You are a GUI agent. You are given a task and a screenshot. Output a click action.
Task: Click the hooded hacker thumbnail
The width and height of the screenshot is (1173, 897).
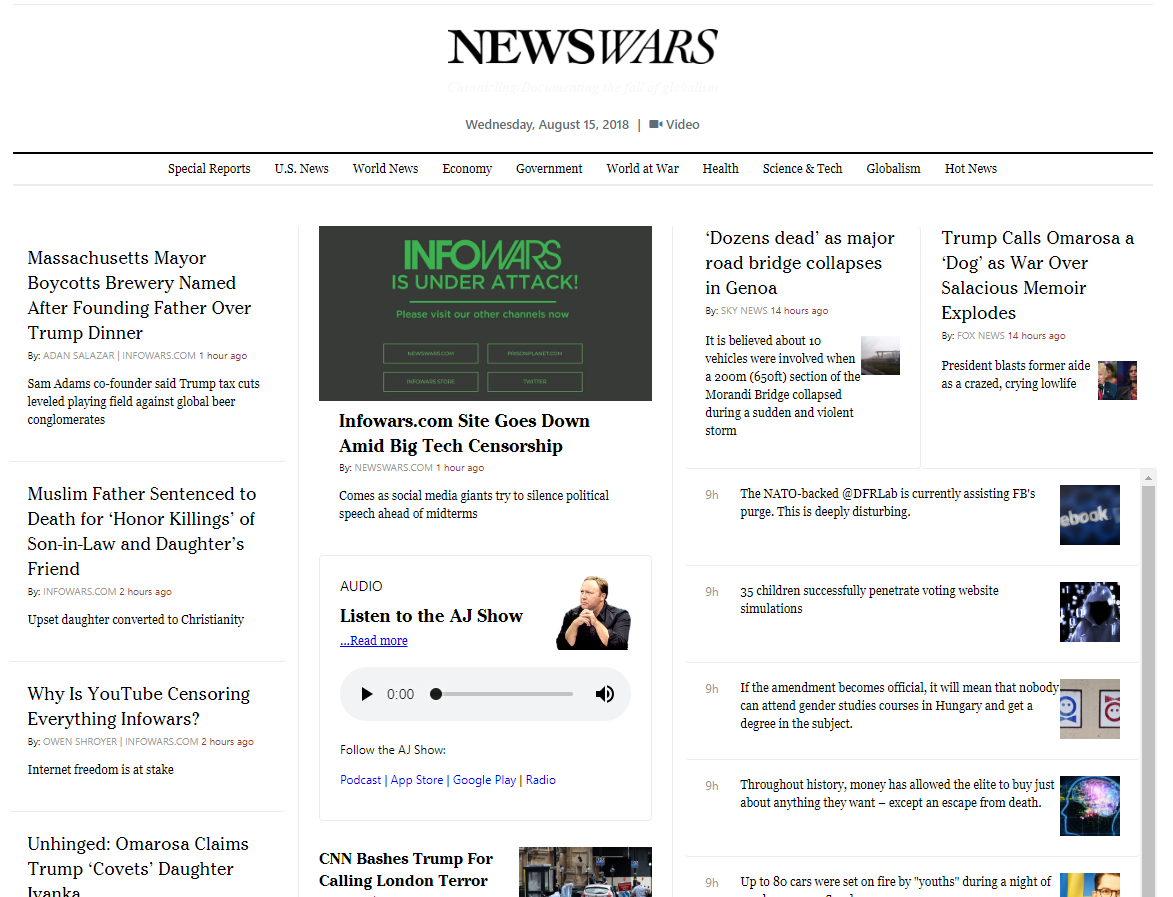click(x=1089, y=612)
